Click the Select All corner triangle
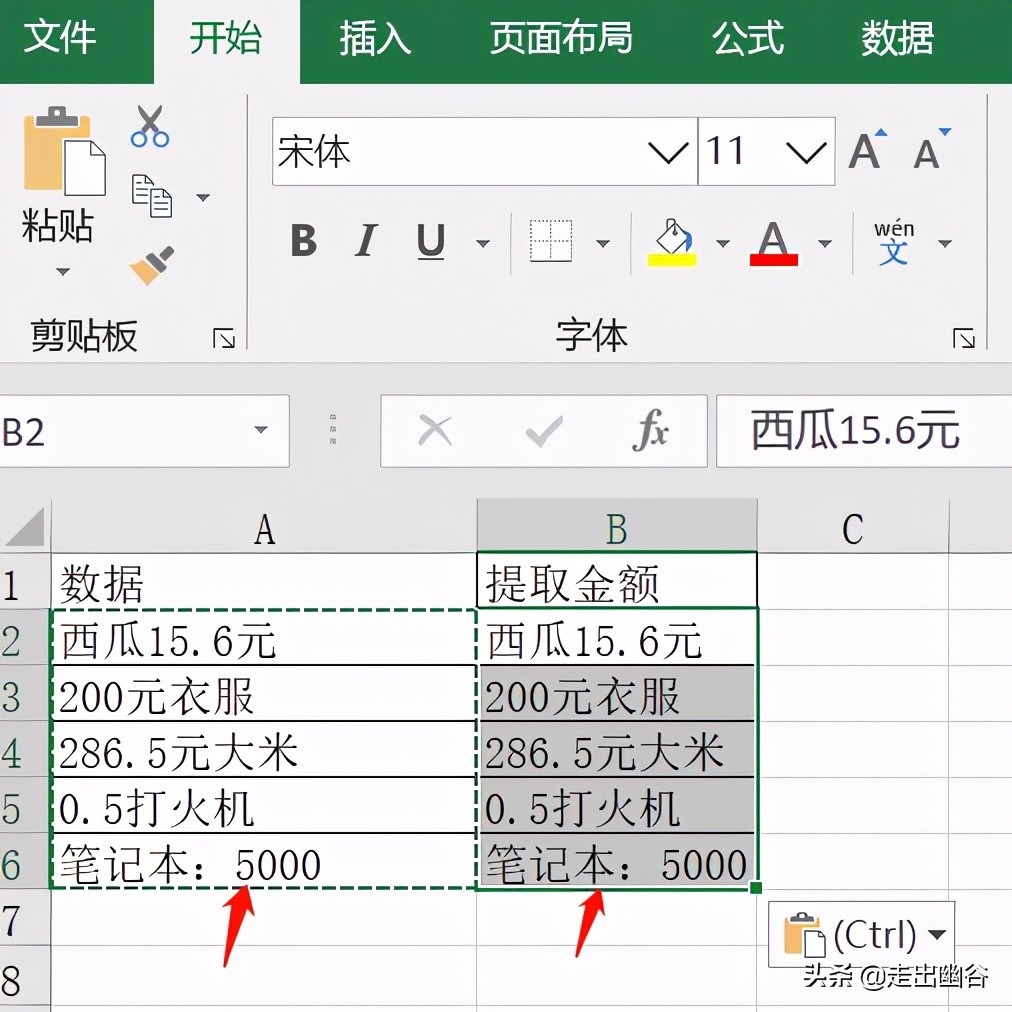 click(25, 528)
